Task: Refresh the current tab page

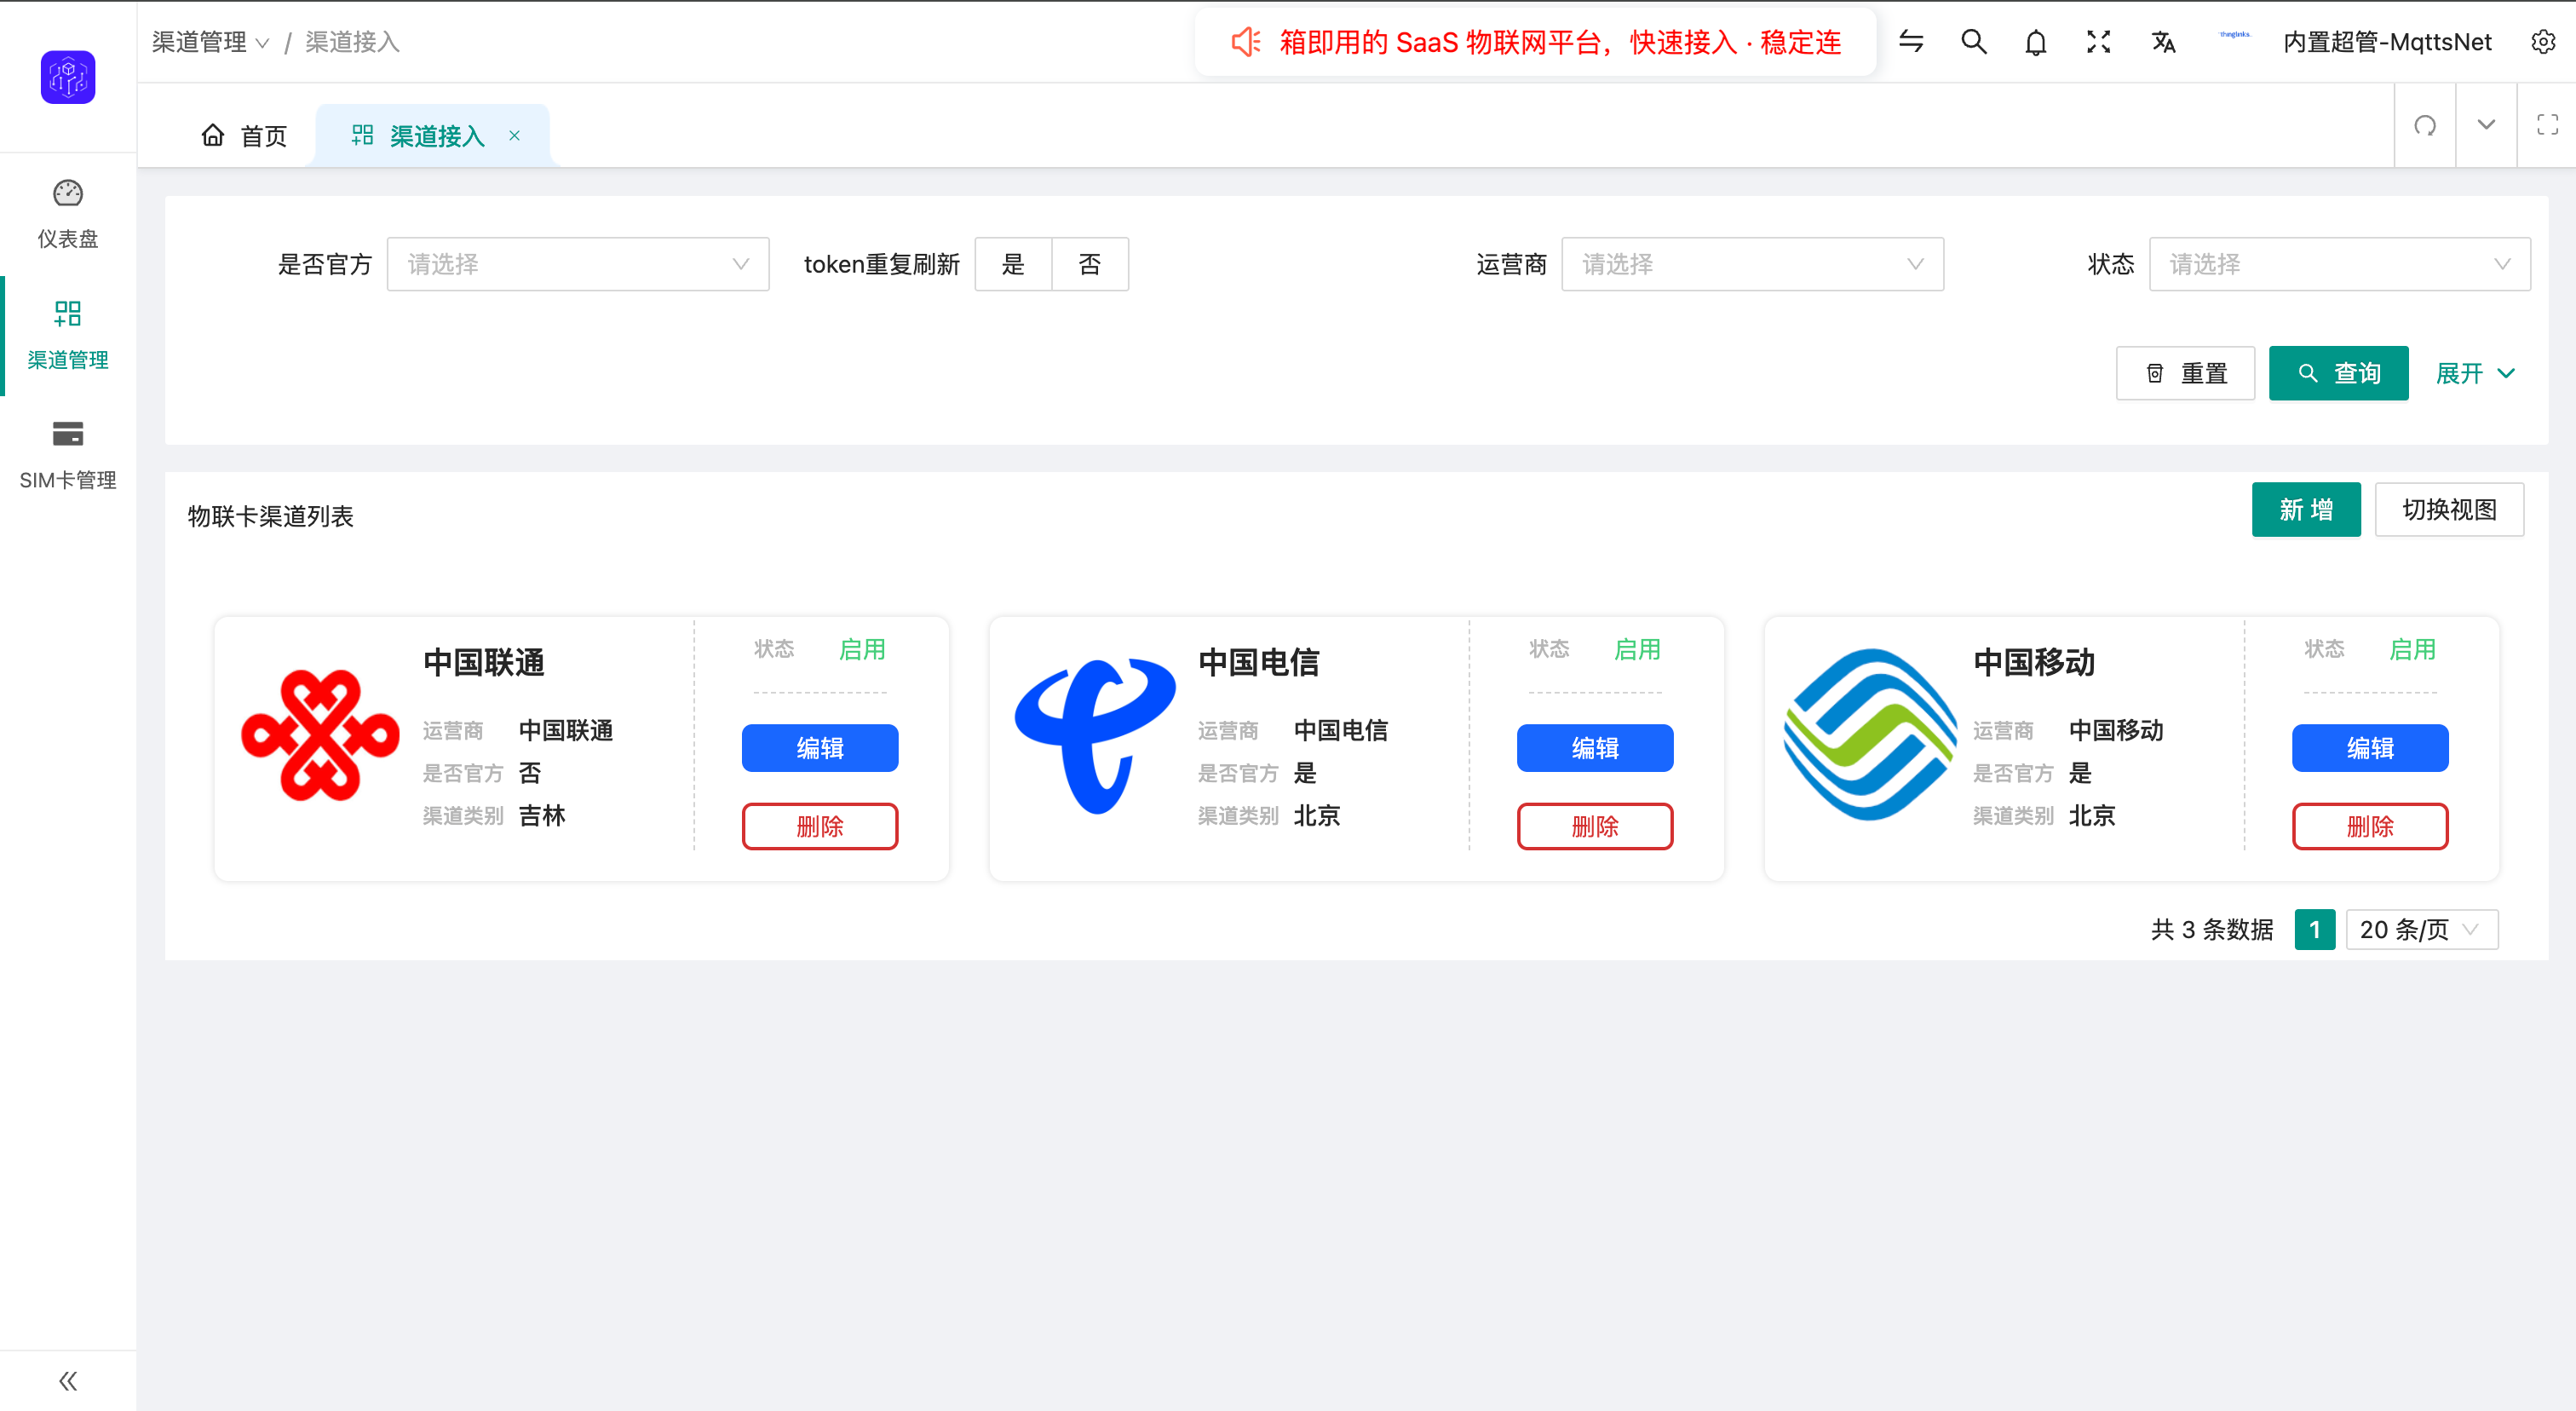Action: (x=2425, y=126)
